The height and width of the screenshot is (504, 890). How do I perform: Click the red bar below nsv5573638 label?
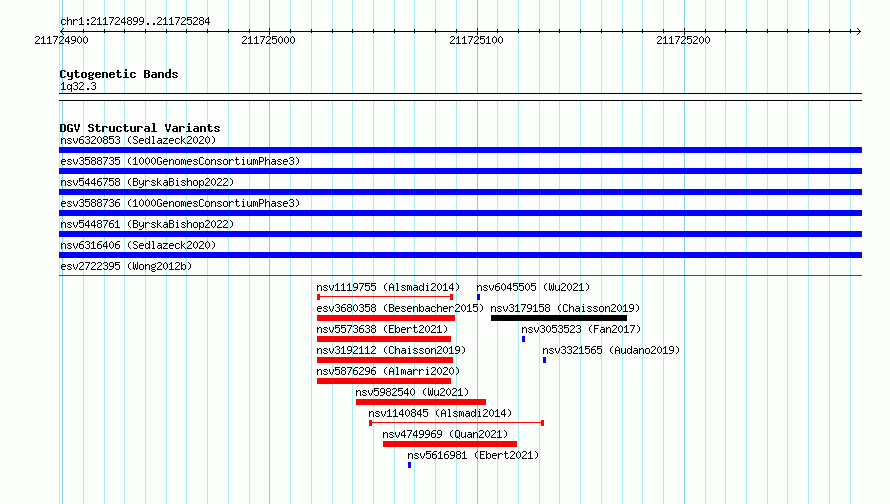click(x=384, y=339)
